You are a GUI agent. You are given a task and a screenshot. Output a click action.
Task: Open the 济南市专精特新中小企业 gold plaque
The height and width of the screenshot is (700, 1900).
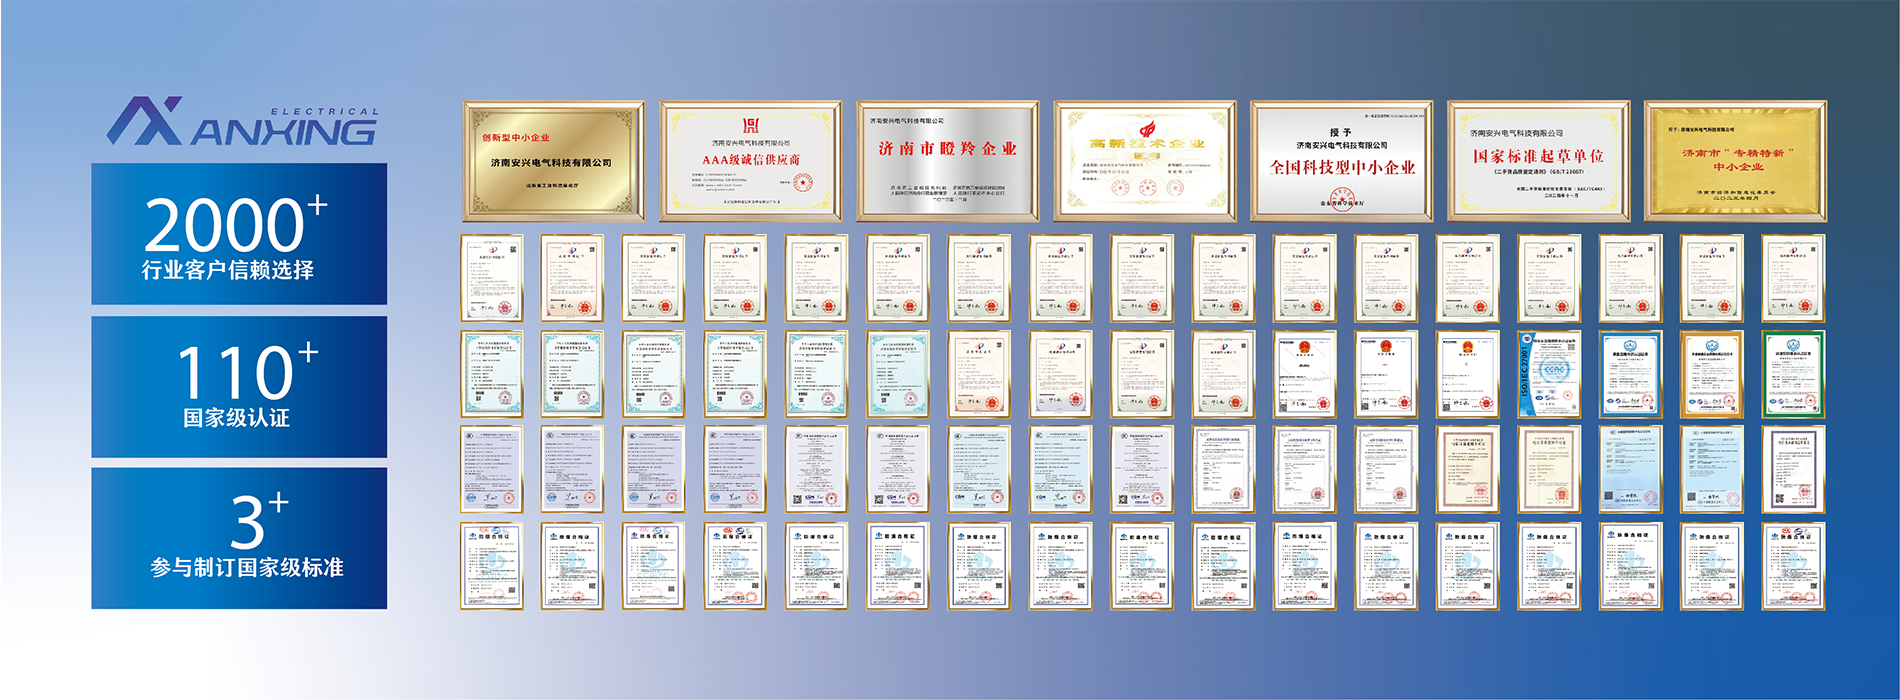(1735, 161)
